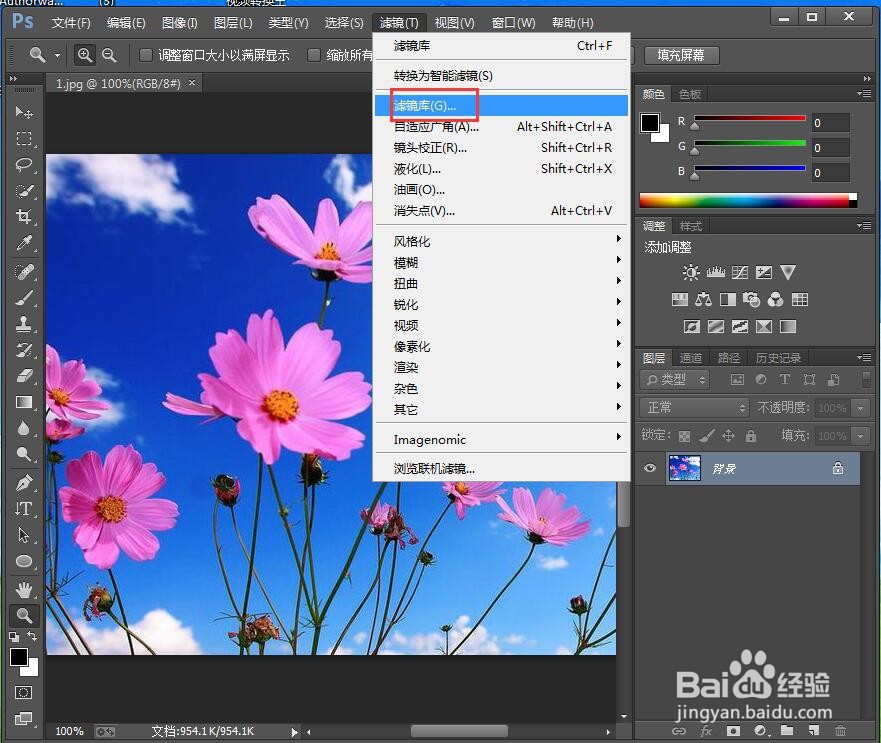Toggle pixel layer filter
Image resolution: width=881 pixels, height=743 pixels.
[737, 380]
